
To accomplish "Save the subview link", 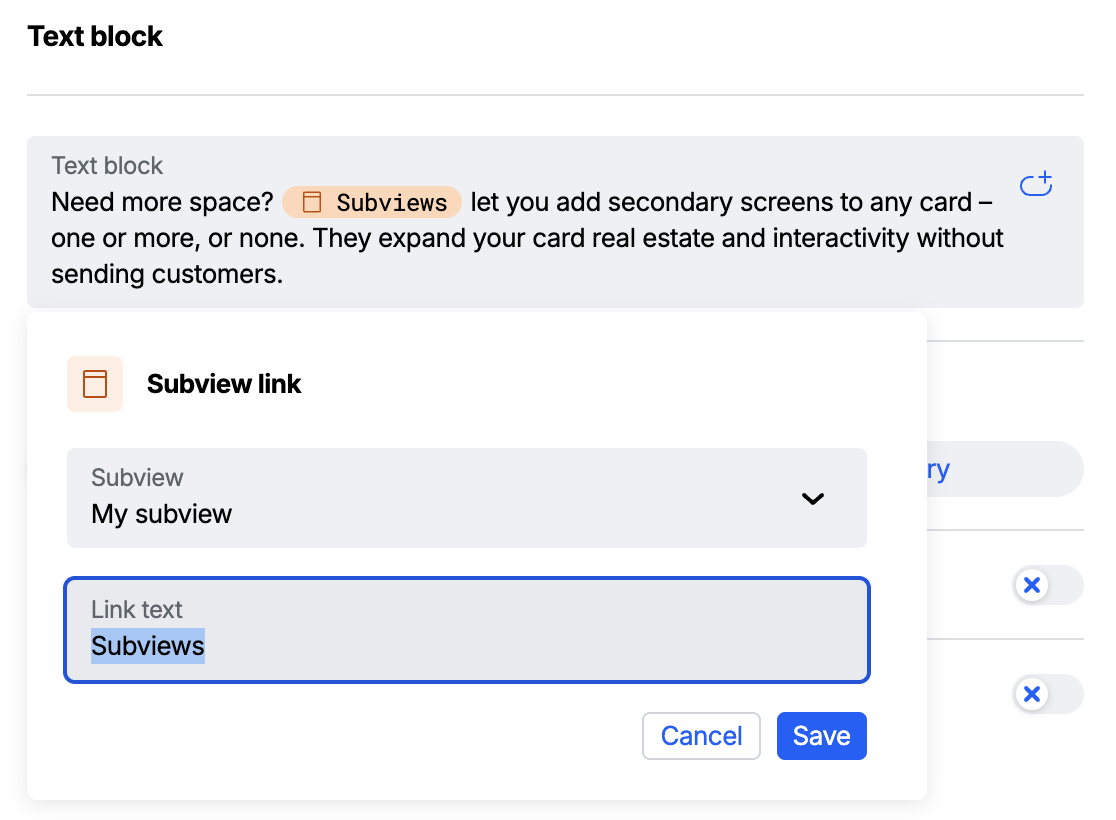I will (x=821, y=736).
